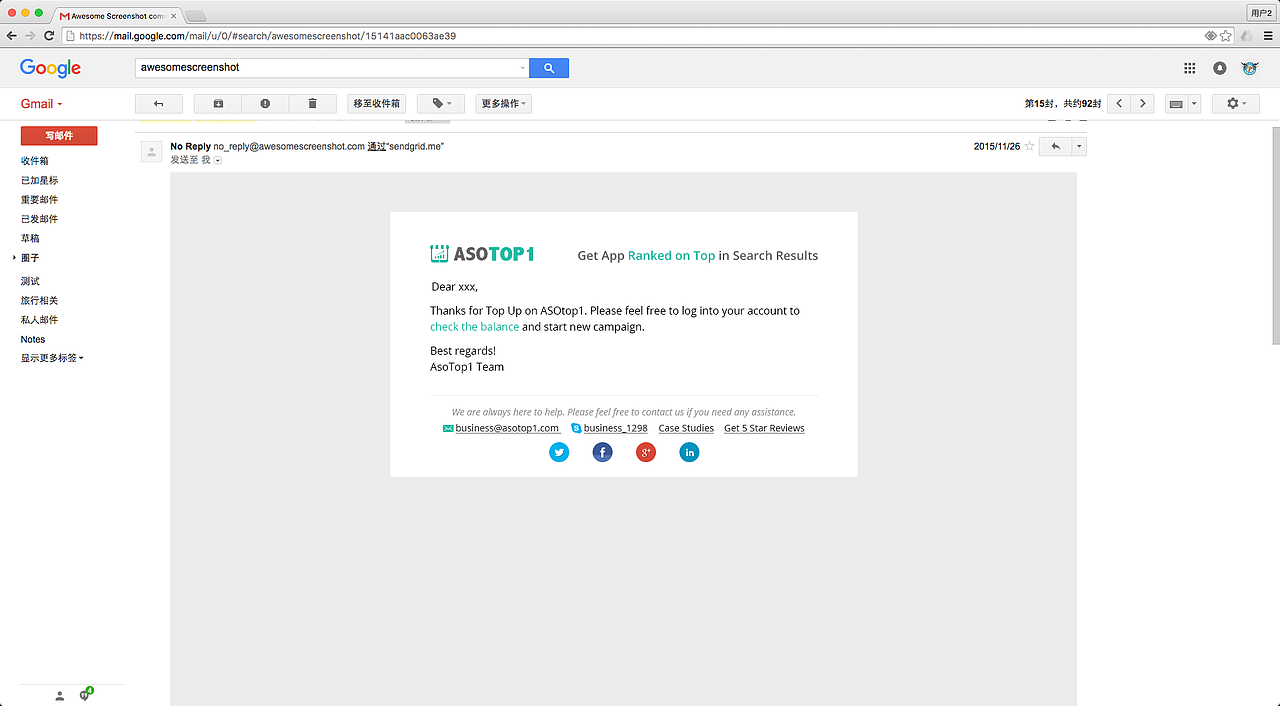
Task: Click business_1298 Skype link
Action: coord(616,428)
